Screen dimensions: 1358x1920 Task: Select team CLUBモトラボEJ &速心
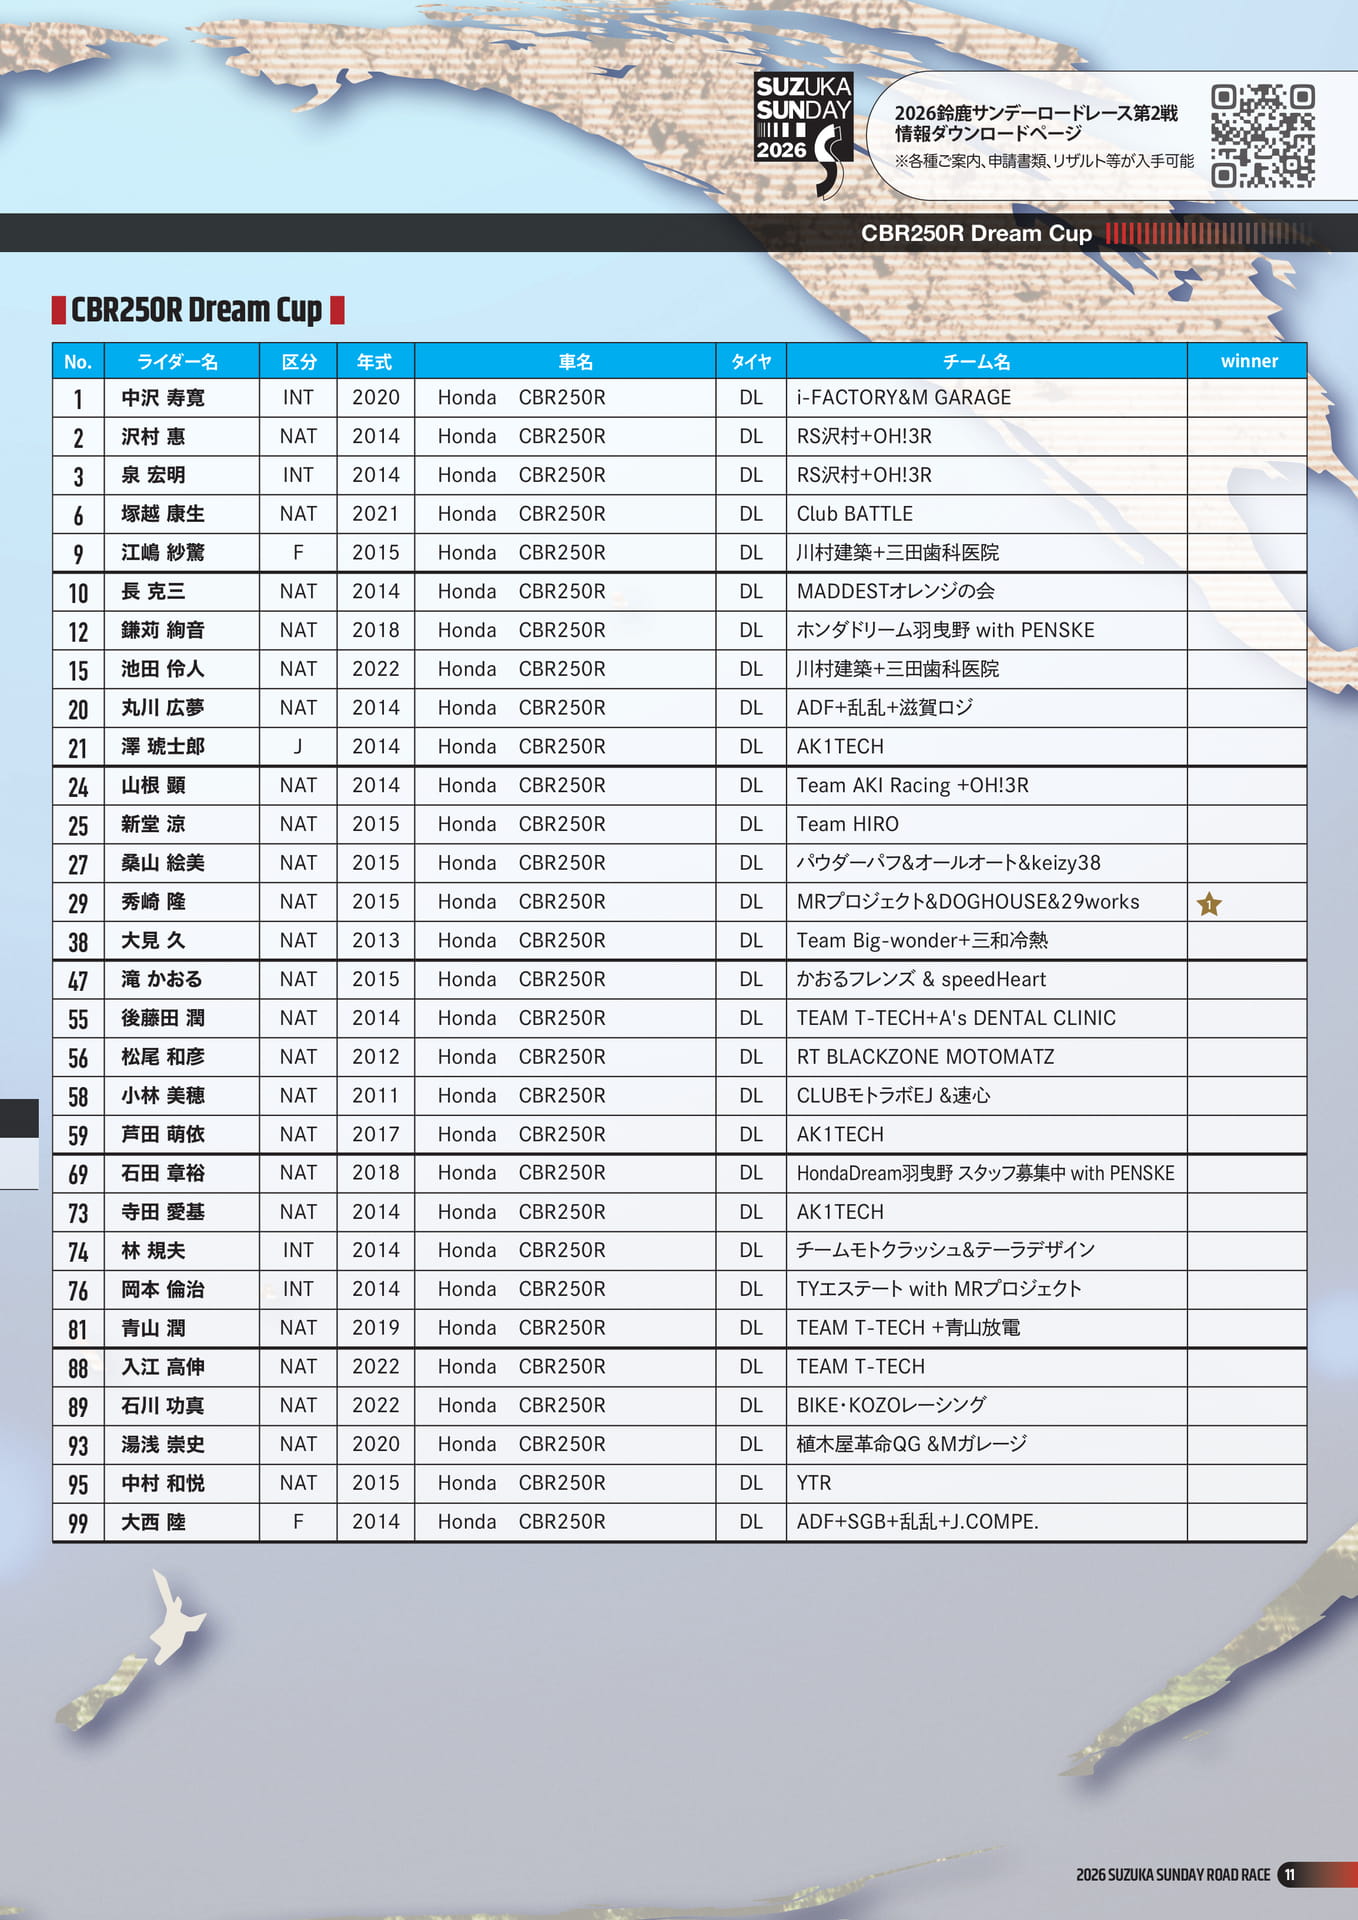point(893,1096)
